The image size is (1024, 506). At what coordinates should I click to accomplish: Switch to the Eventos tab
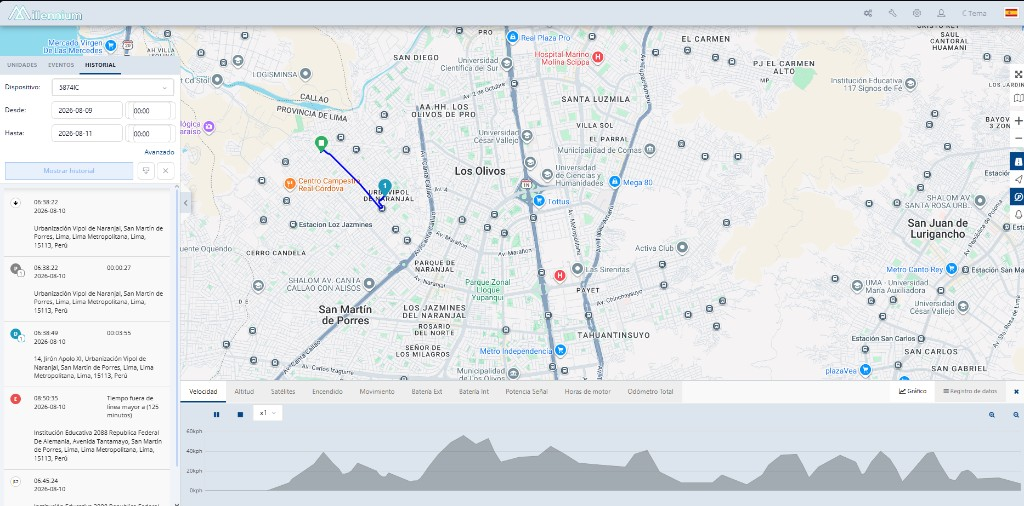point(61,65)
